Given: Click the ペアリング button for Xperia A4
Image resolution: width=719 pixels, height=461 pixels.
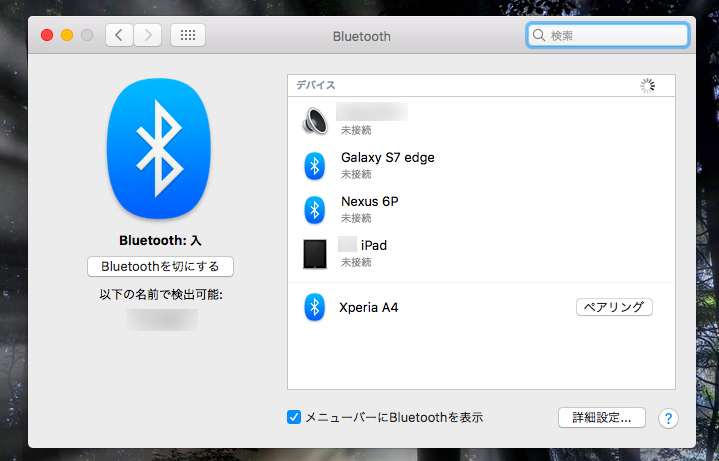Looking at the screenshot, I should (614, 307).
